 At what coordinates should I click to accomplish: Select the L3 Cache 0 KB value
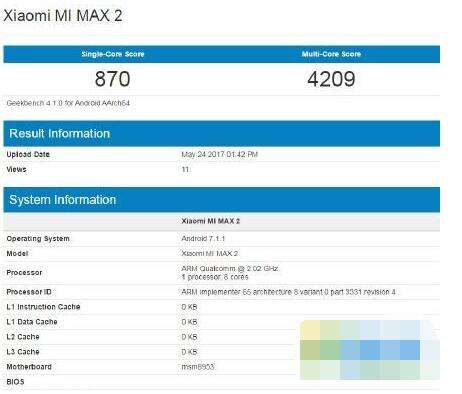(x=189, y=352)
